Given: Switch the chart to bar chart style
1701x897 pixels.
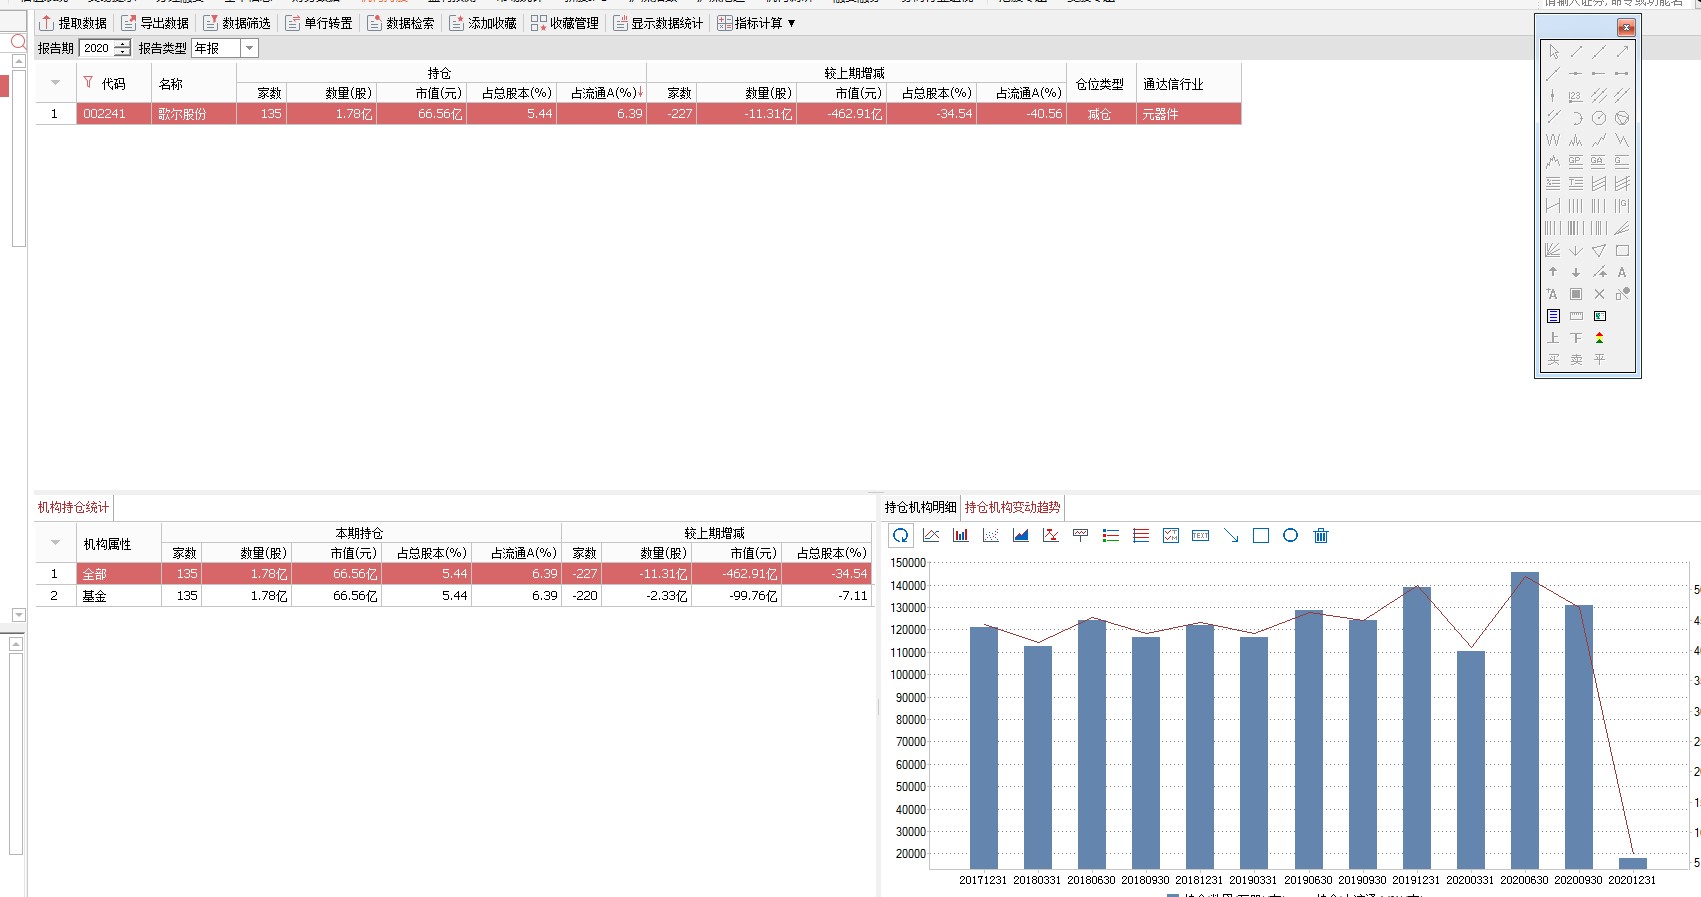Looking at the screenshot, I should pos(961,536).
